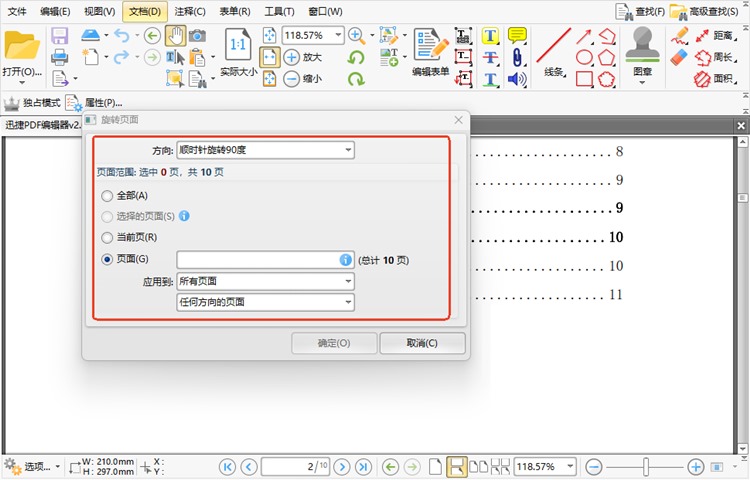The height and width of the screenshot is (480, 750).
Task: Open the toolbar zoom percentage dropdown
Action: point(338,35)
